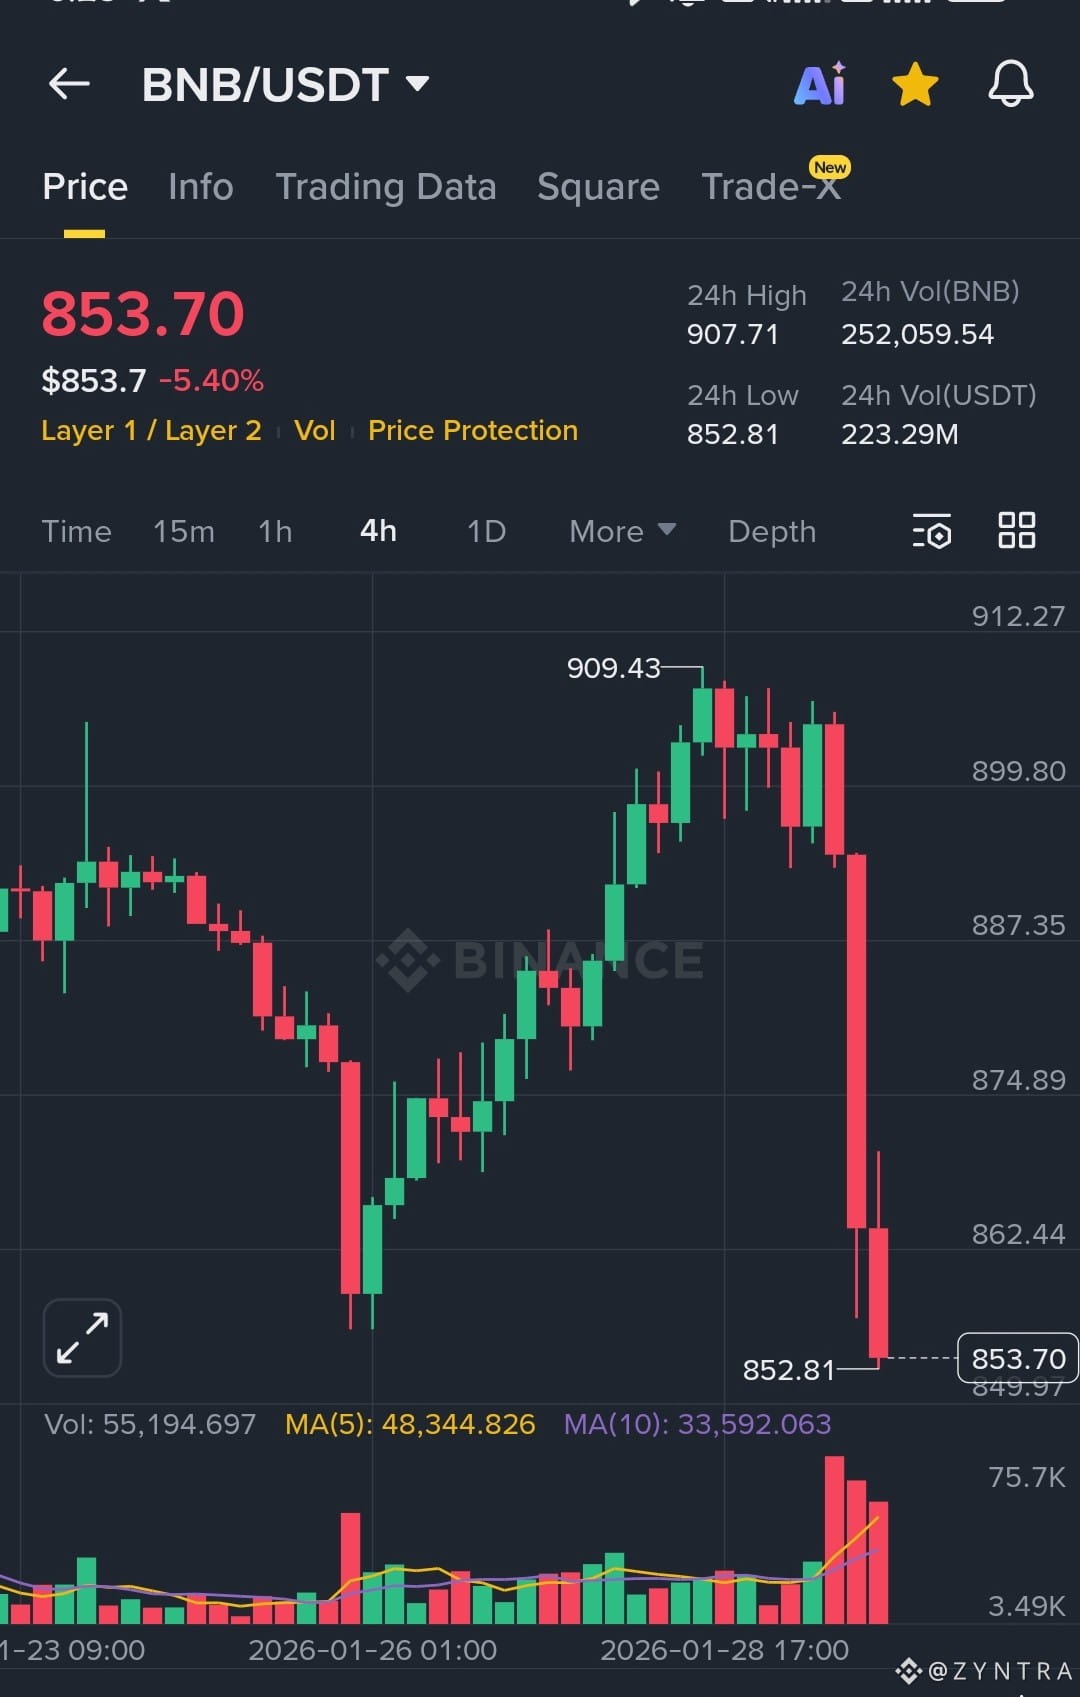
Task: Add BNB/USDT to favorites via star icon
Action: tap(914, 85)
